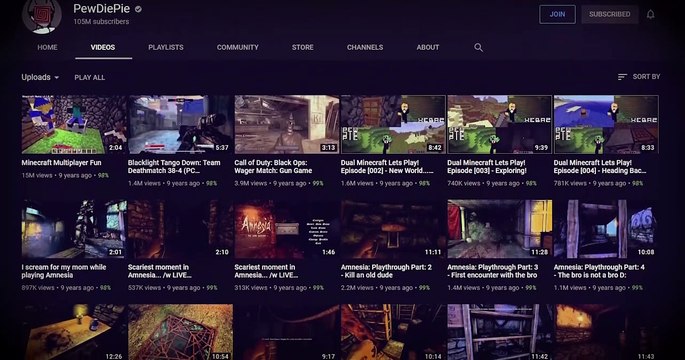Screen dimensions: 685x360
Task: Click the '105M subscribers' text
Action: point(101,21)
